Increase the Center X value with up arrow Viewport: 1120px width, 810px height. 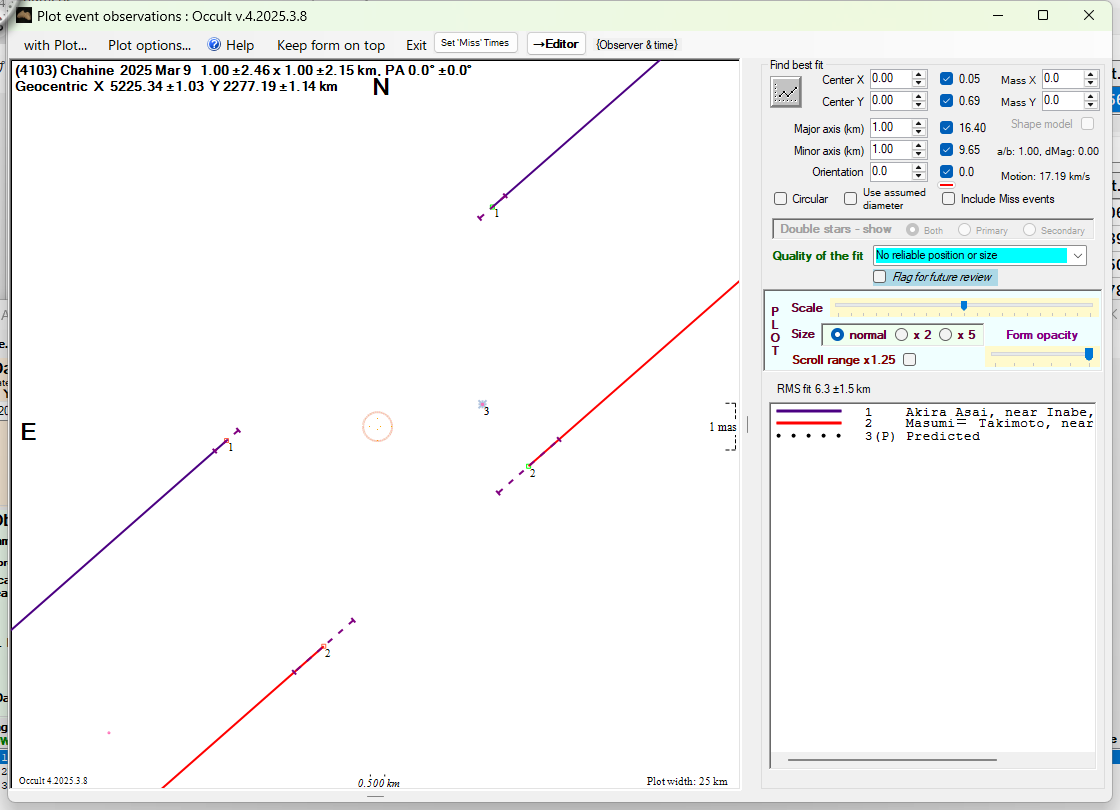(x=919, y=74)
